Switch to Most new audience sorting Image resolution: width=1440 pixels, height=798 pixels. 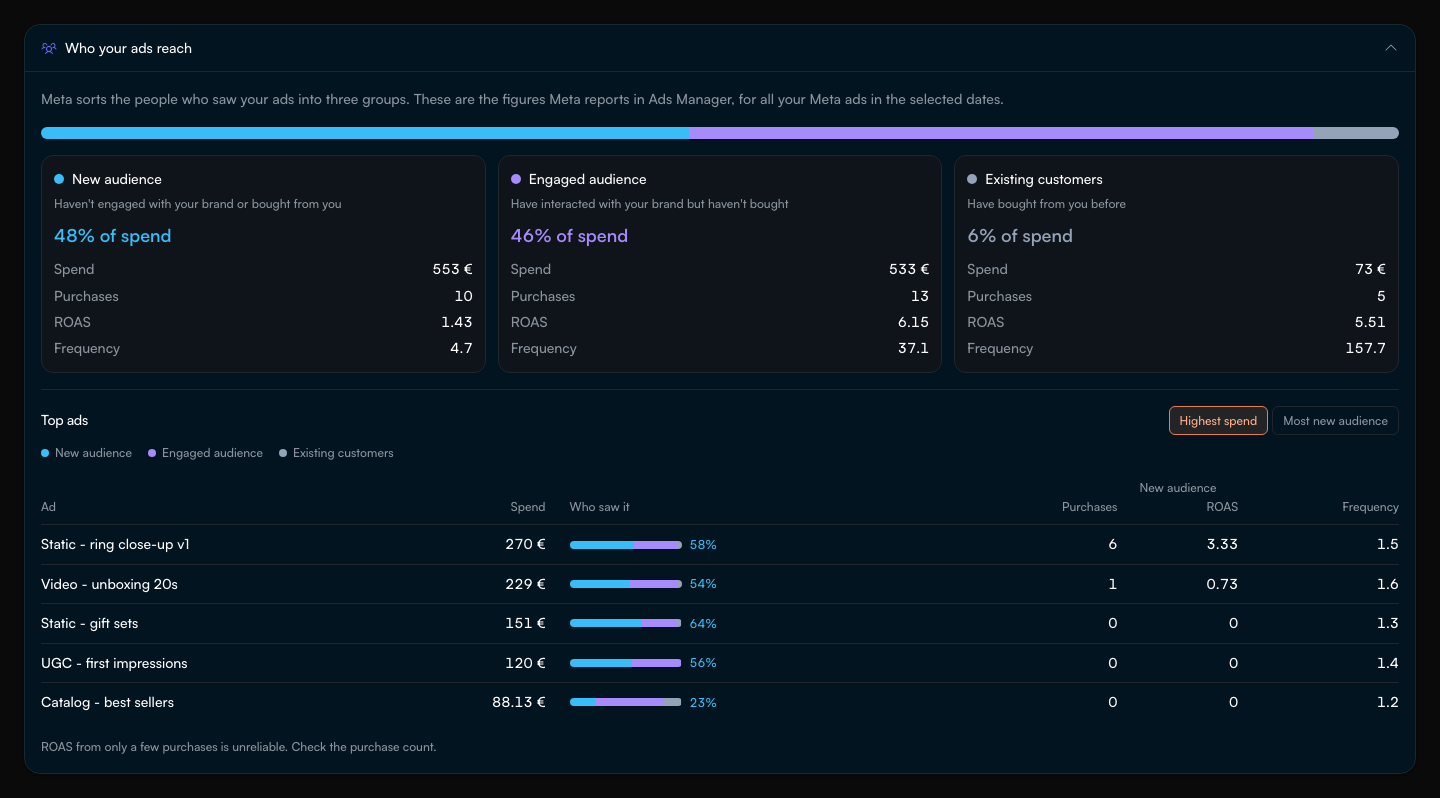tap(1335, 421)
